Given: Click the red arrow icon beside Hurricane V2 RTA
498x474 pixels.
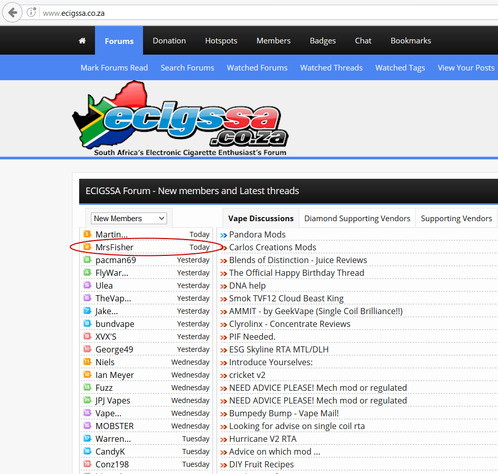Looking at the screenshot, I should tap(223, 439).
